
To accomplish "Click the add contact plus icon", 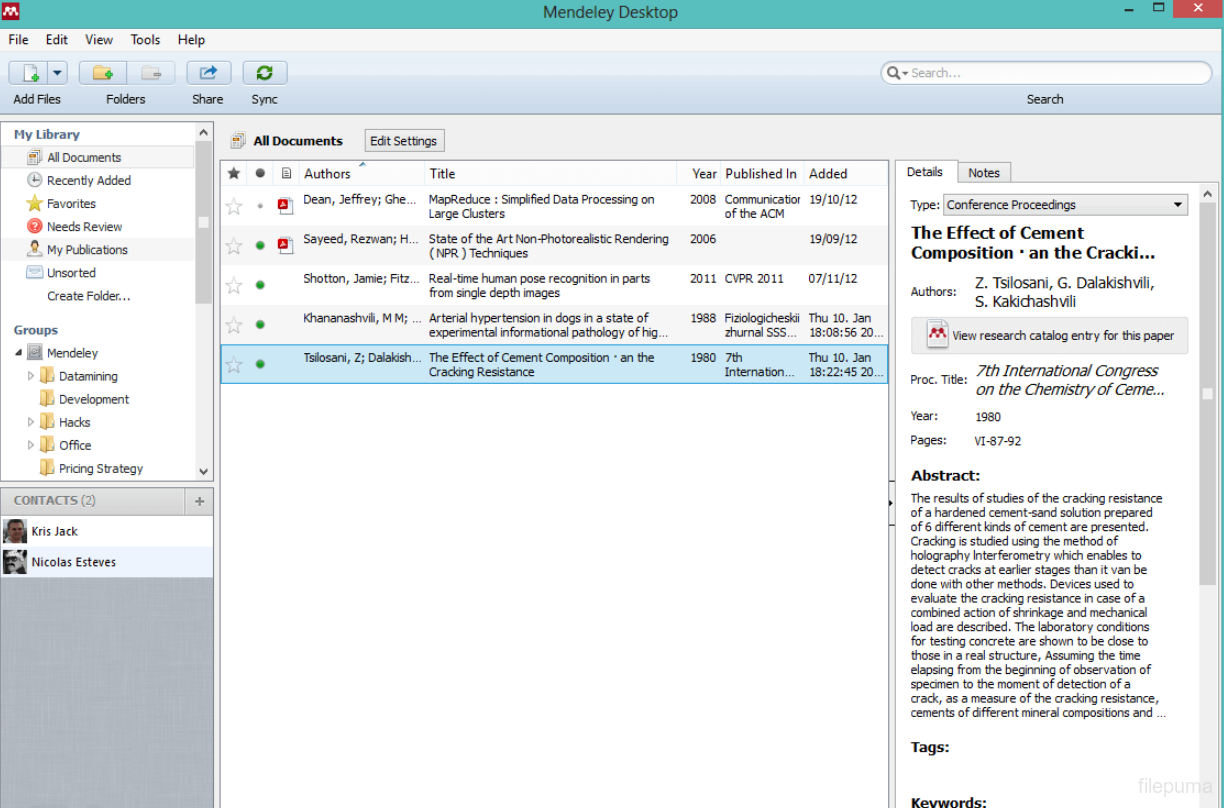I will [199, 501].
